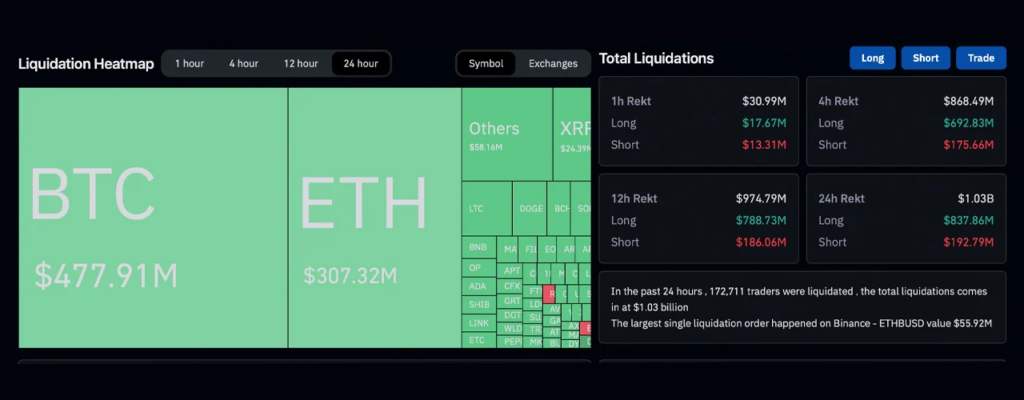The image size is (1024, 400).
Task: Click the blue Trade button
Action: coord(981,58)
